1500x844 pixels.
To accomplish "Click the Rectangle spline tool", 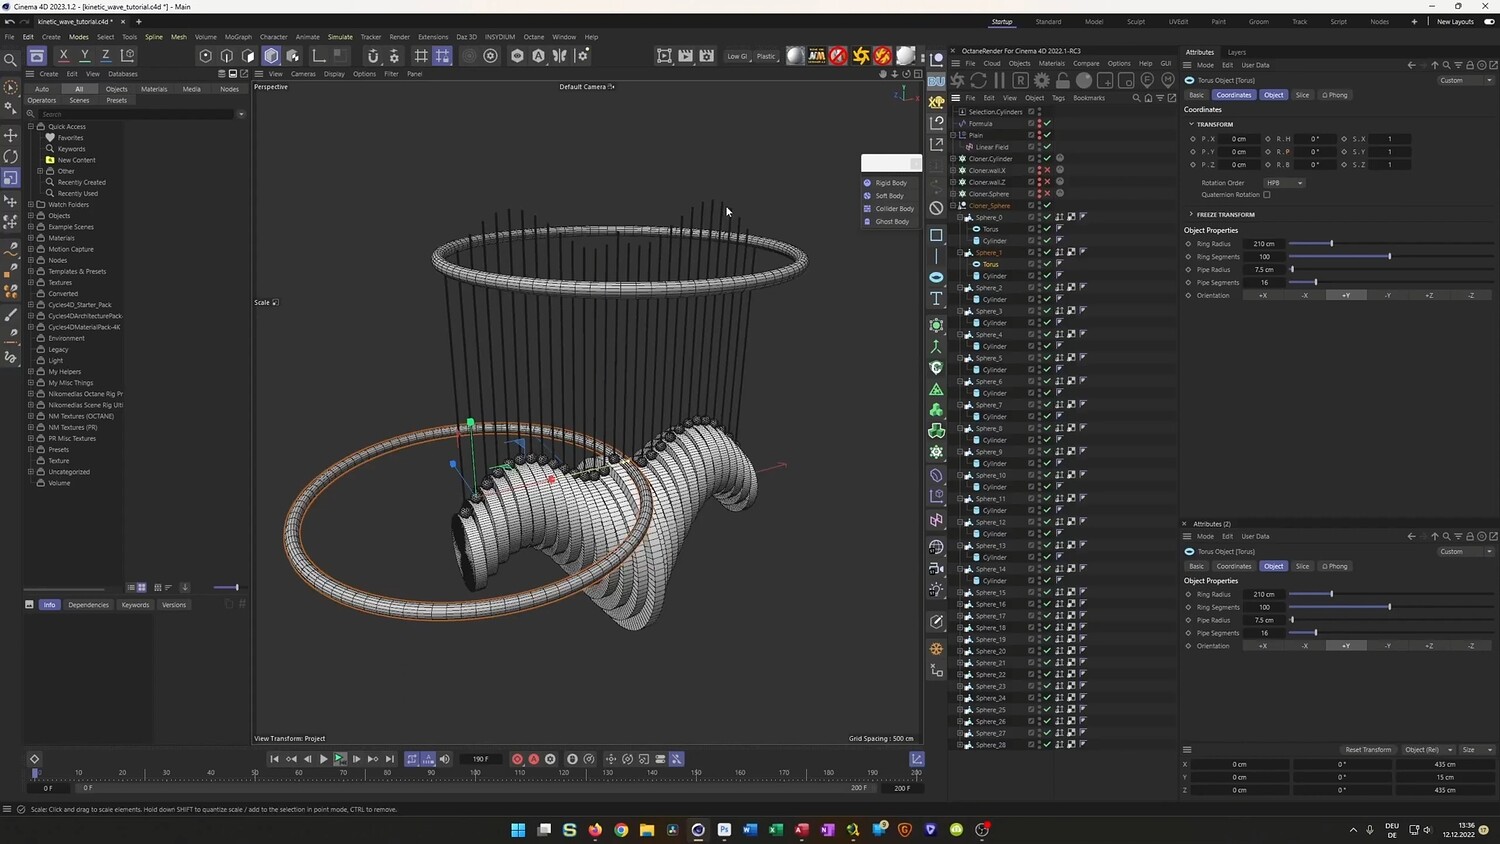I will (936, 235).
